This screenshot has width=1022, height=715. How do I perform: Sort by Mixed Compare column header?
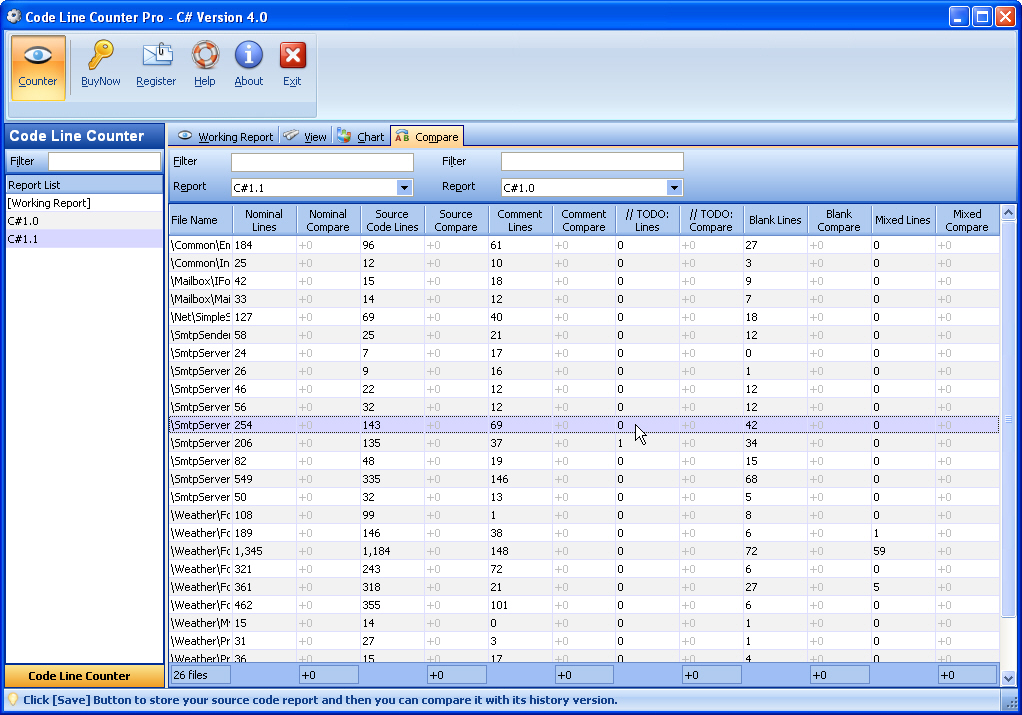coord(967,220)
